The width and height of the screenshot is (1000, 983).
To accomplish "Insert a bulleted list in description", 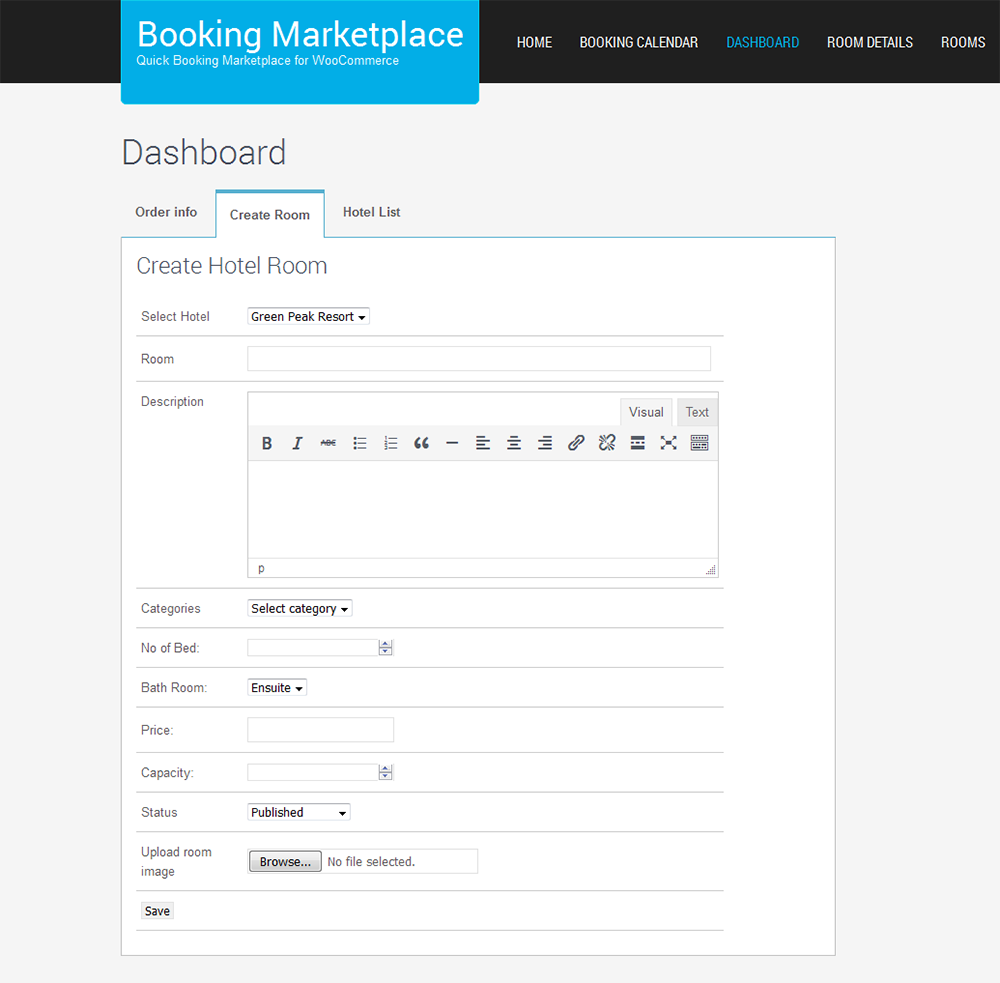I will click(360, 443).
